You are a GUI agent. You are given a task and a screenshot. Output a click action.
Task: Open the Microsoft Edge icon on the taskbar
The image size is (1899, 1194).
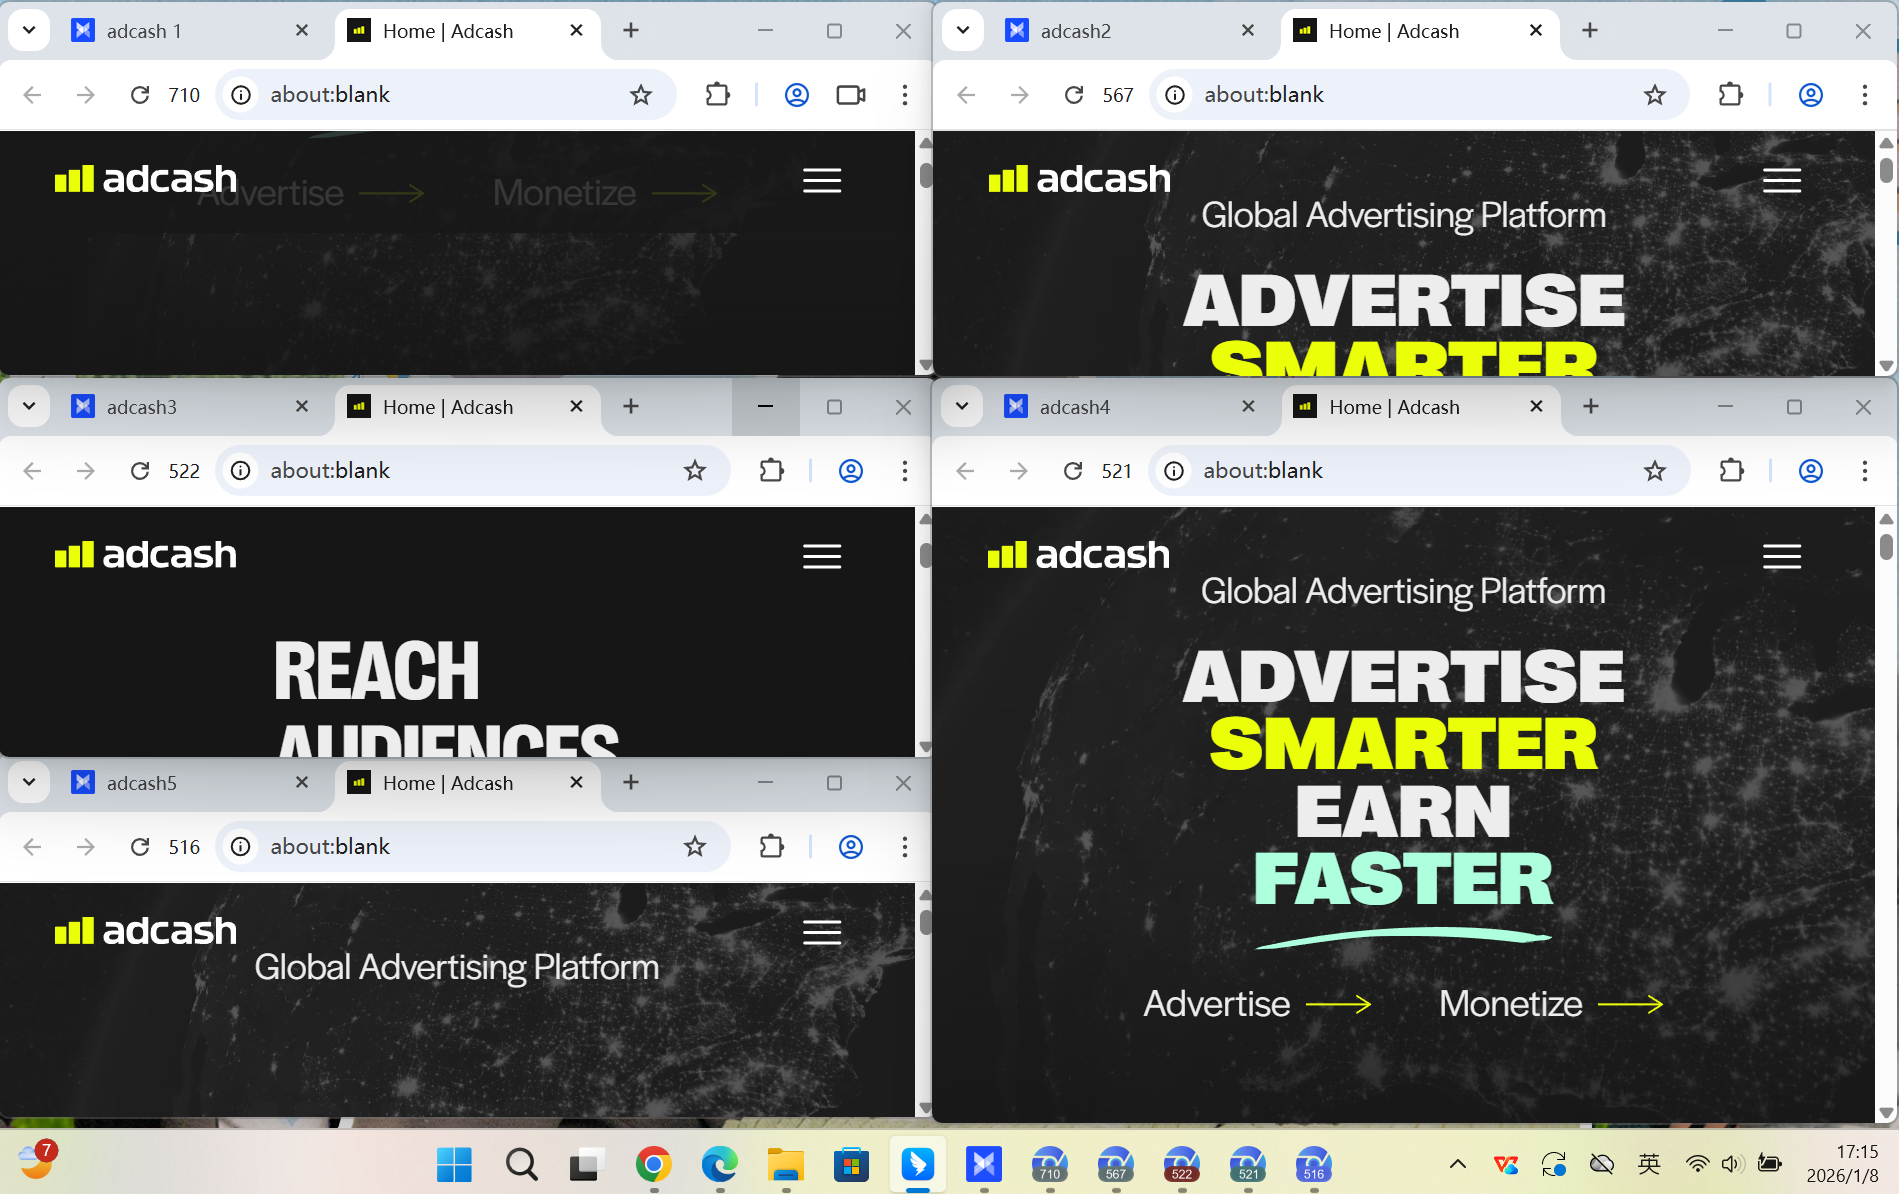[719, 1163]
